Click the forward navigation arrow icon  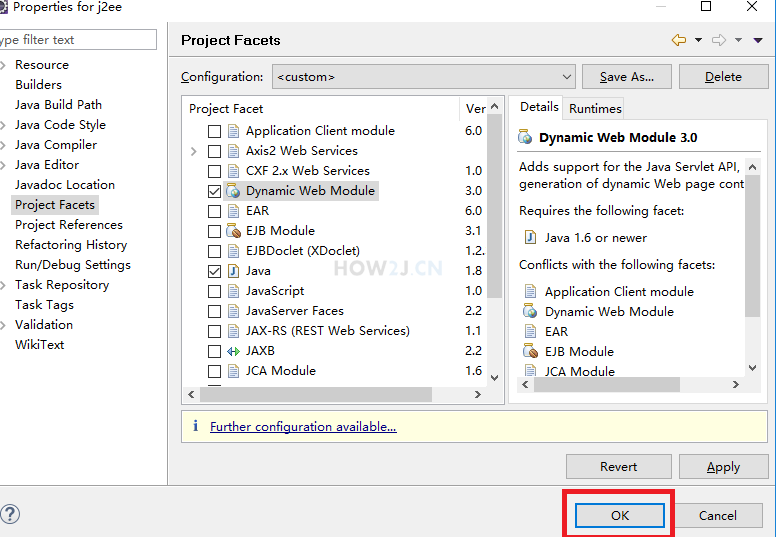click(x=719, y=40)
